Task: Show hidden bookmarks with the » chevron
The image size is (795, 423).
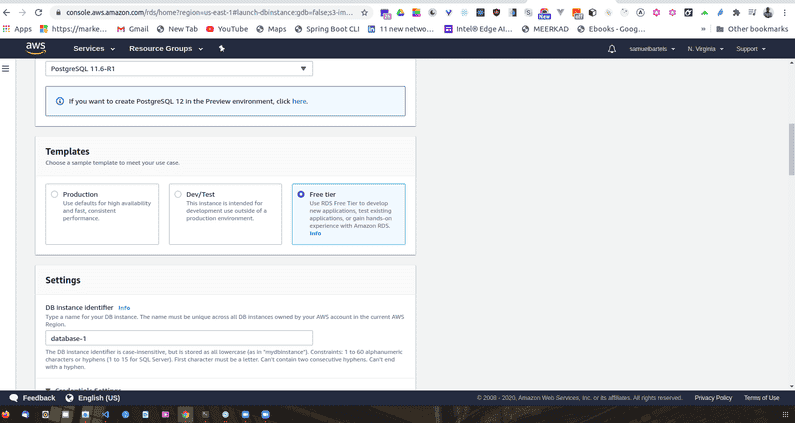Action: (703, 29)
